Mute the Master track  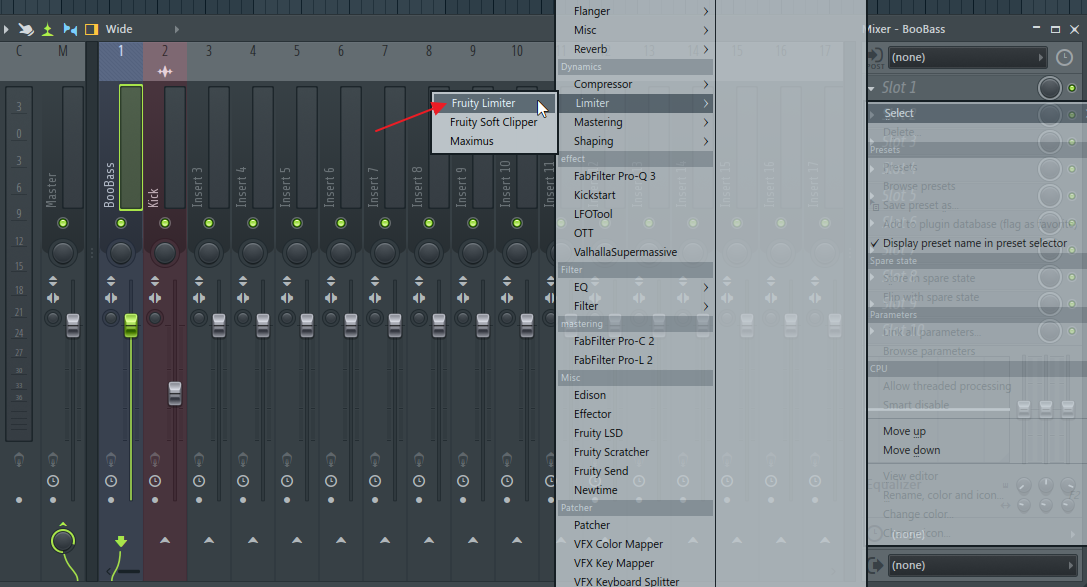[x=63, y=223]
